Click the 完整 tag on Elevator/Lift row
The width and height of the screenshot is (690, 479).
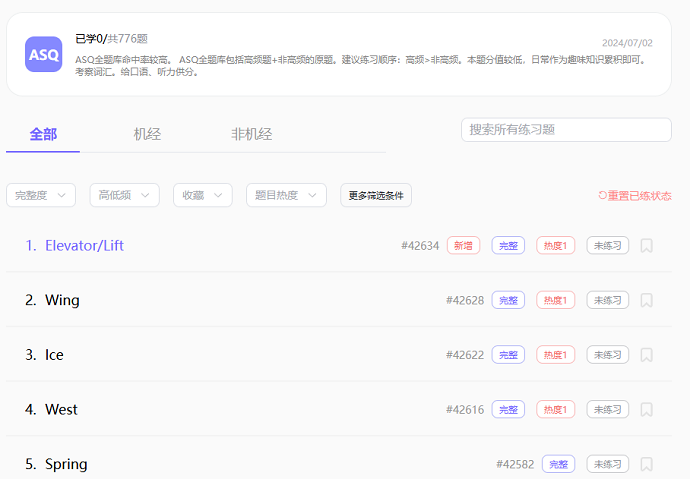tap(508, 245)
